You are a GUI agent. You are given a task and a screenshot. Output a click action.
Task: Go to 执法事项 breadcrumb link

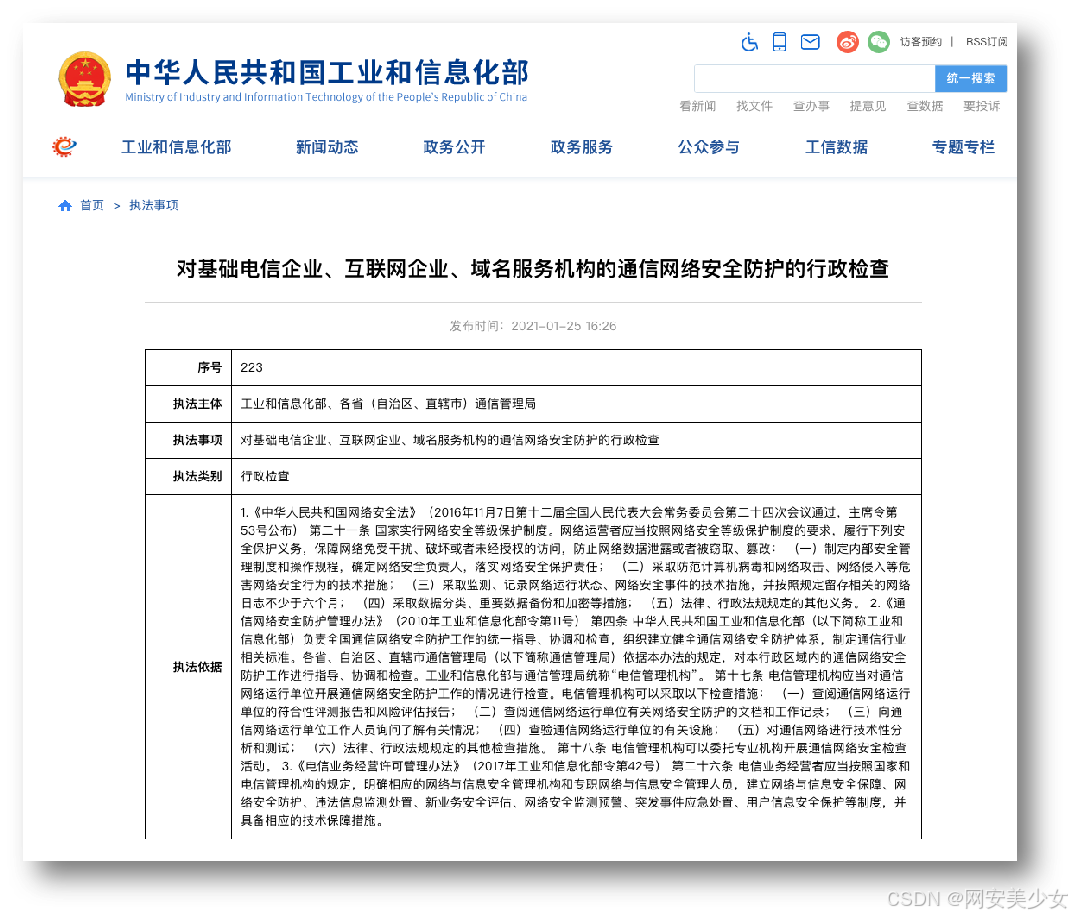coord(154,205)
